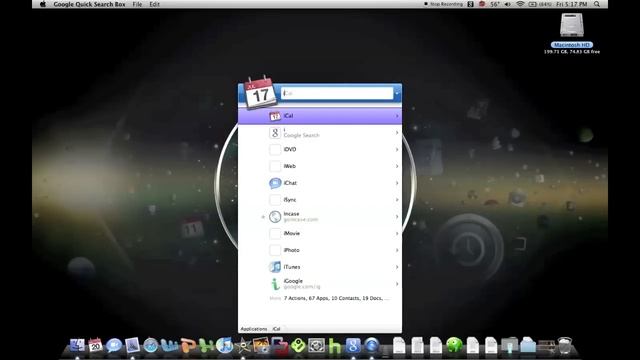Click the 56° temperature menu bar item

click(x=495, y=4)
